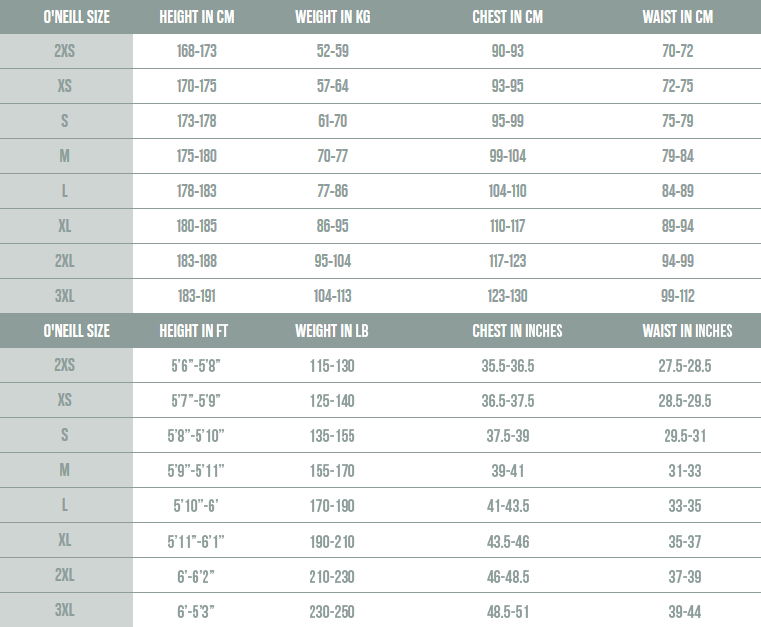761x627 pixels.
Task: Select weight value 115-130
Action: (332, 365)
